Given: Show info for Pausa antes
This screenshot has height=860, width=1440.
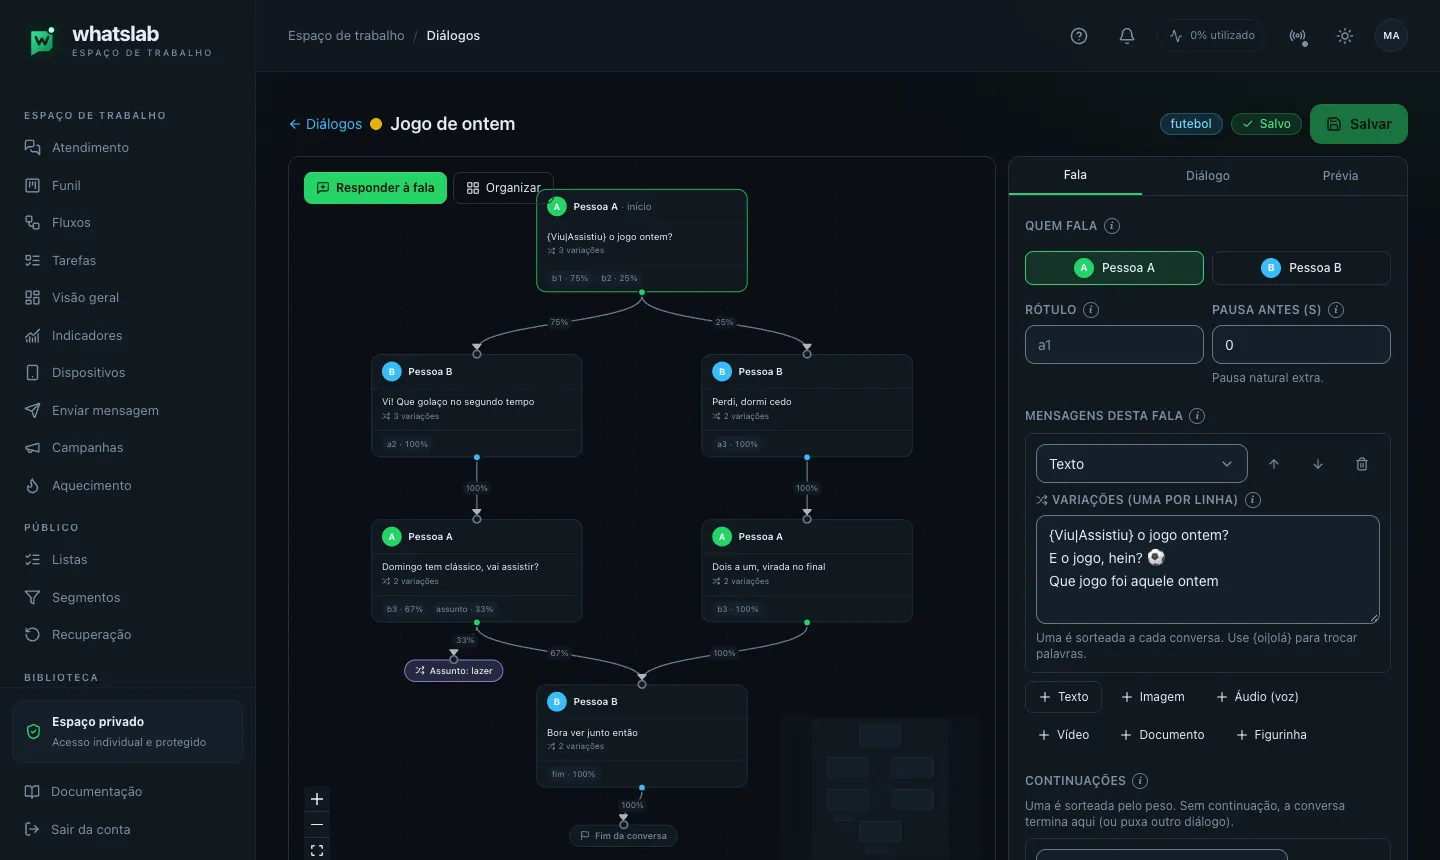Looking at the screenshot, I should click(x=1336, y=310).
